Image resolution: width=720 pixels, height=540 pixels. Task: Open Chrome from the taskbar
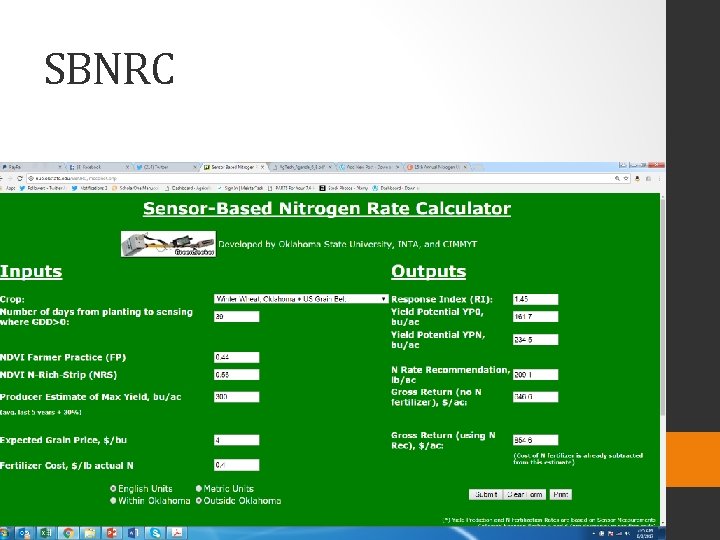(68, 533)
